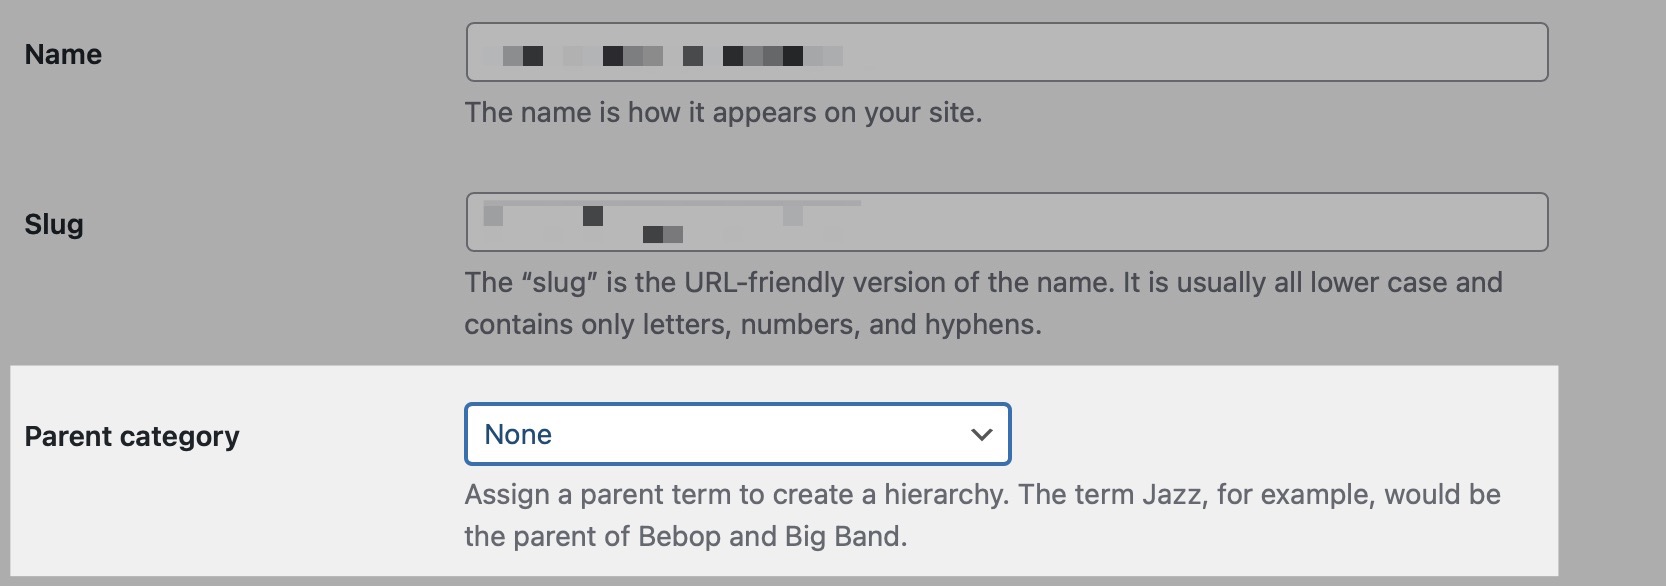Click the "Parent category" label
Image resolution: width=1666 pixels, height=586 pixels.
pos(132,437)
